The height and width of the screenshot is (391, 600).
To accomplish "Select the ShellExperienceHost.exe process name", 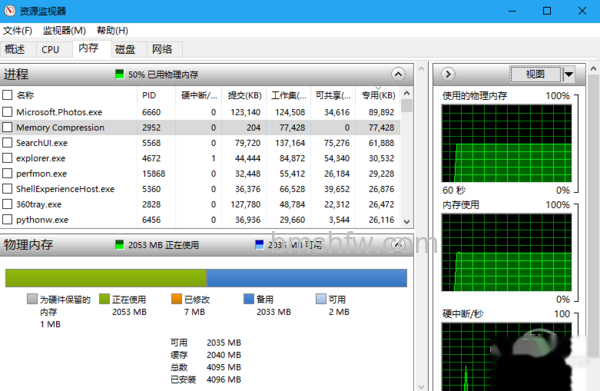I will click(x=65, y=189).
